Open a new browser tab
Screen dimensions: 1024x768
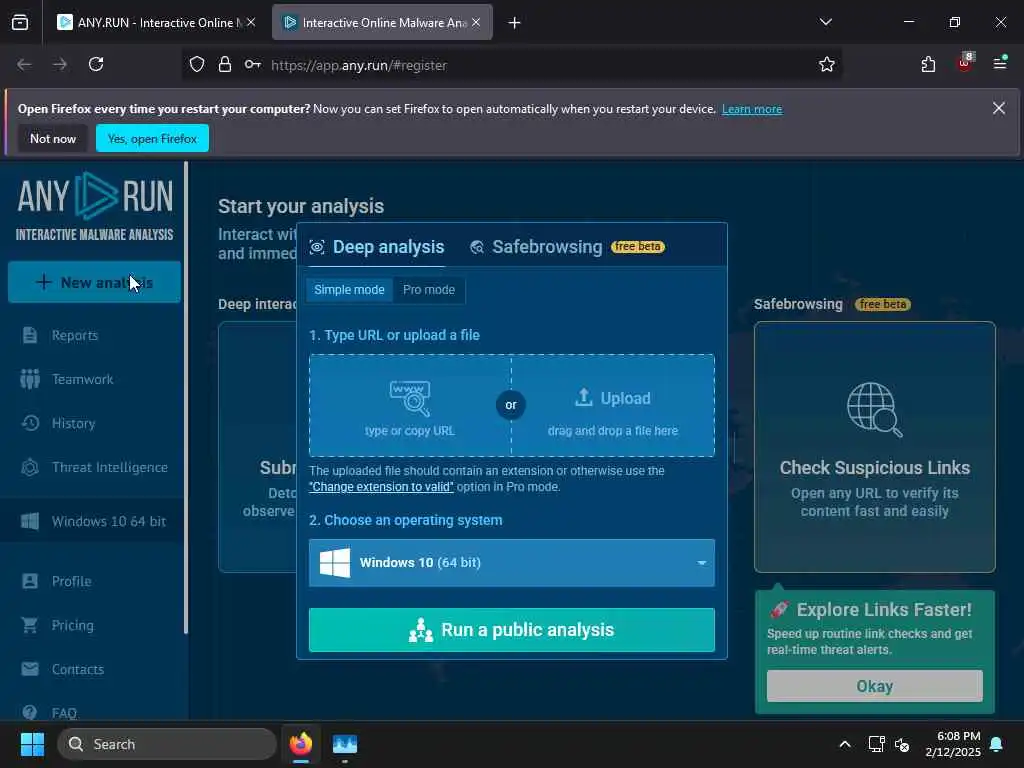[515, 23]
